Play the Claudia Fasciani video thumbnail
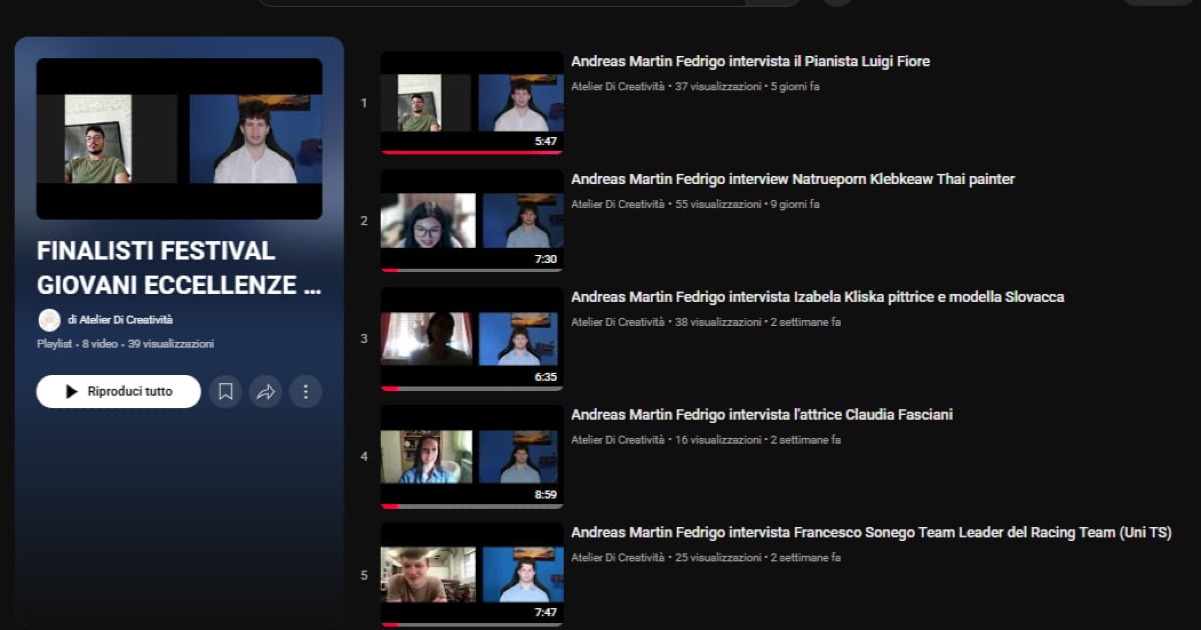 tap(471, 457)
